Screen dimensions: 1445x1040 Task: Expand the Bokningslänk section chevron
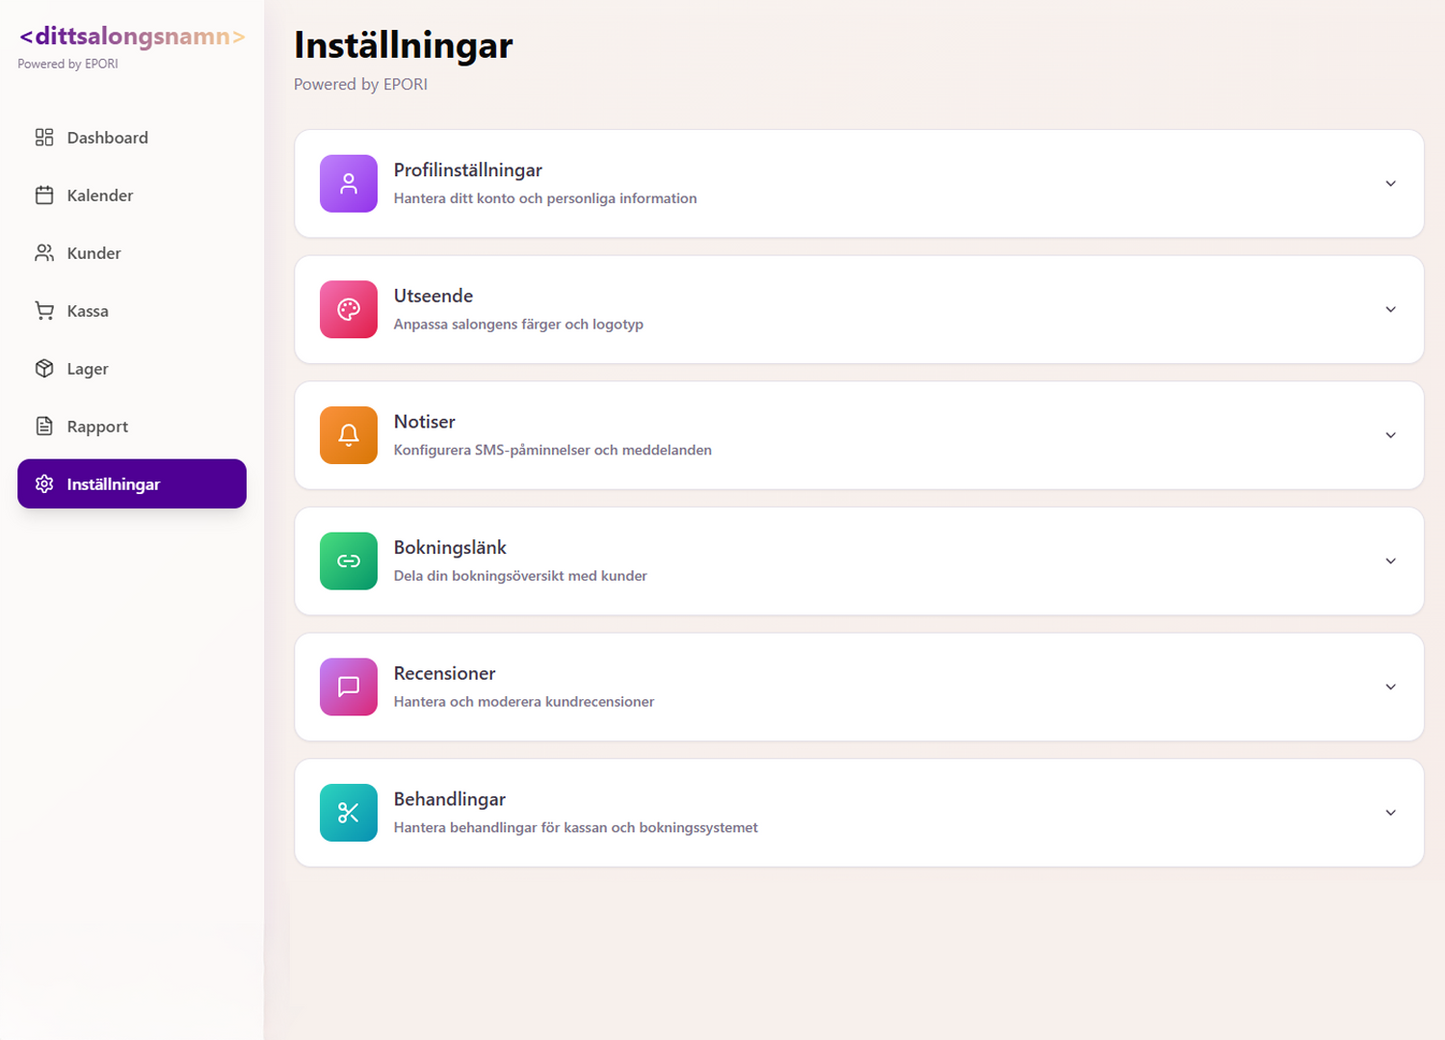(x=1390, y=561)
